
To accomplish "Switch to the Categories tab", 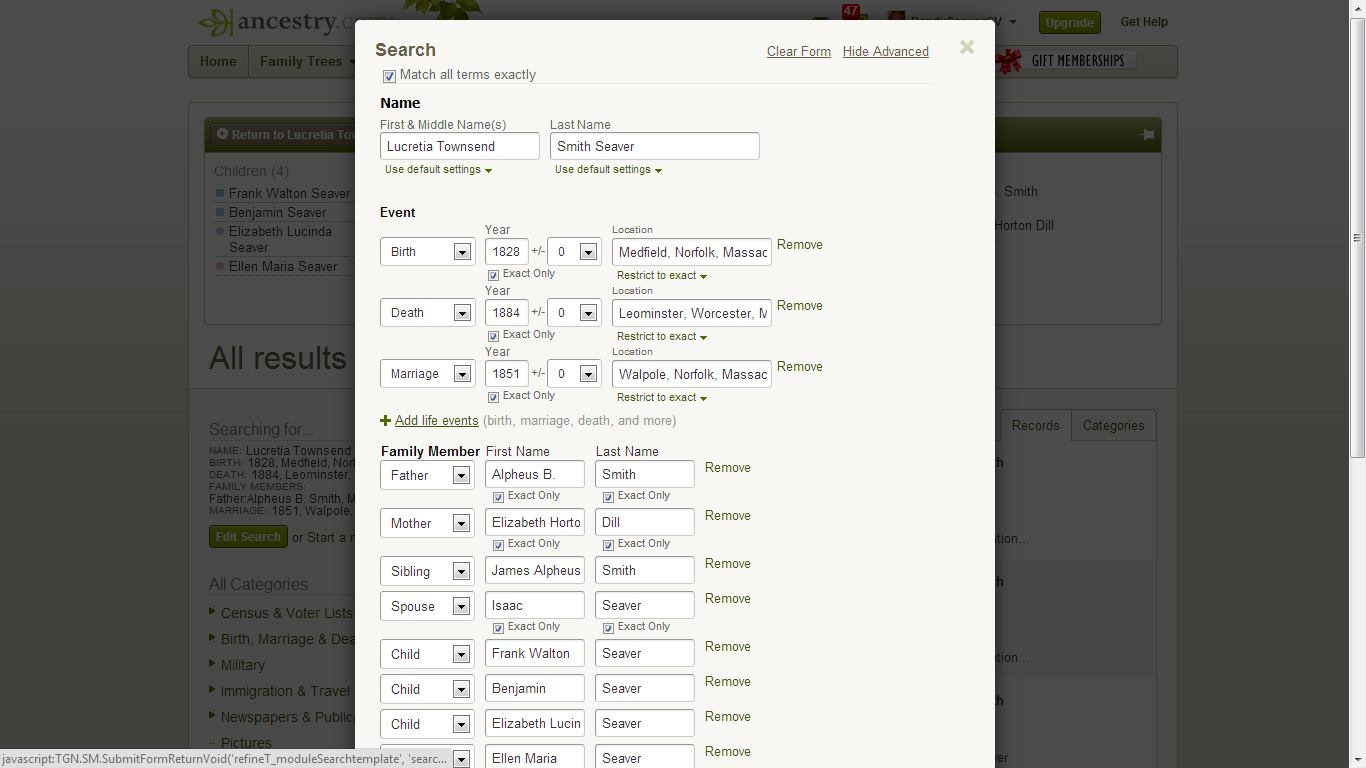I will (1113, 425).
